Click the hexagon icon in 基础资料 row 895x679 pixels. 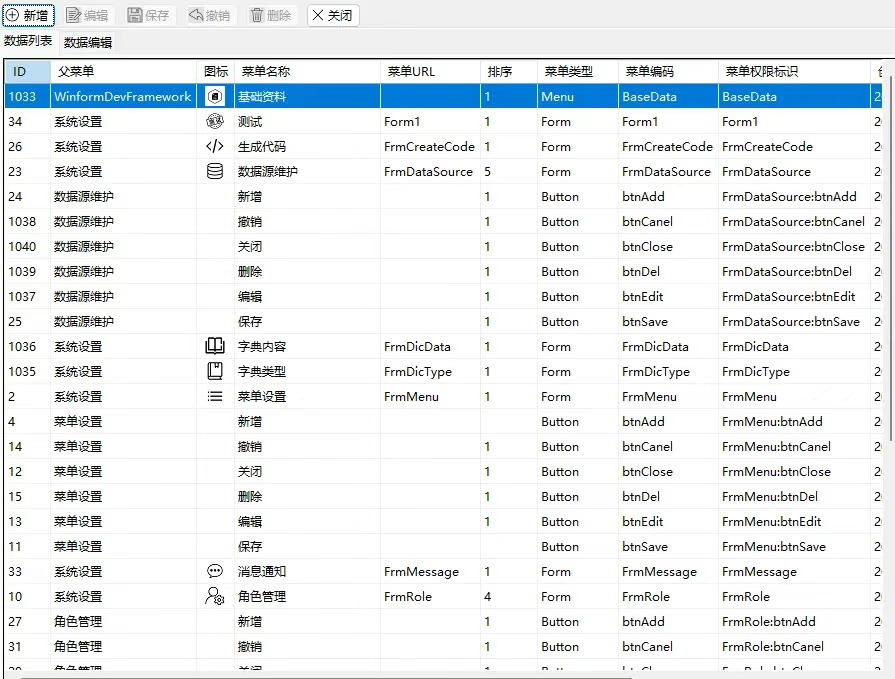[215, 96]
